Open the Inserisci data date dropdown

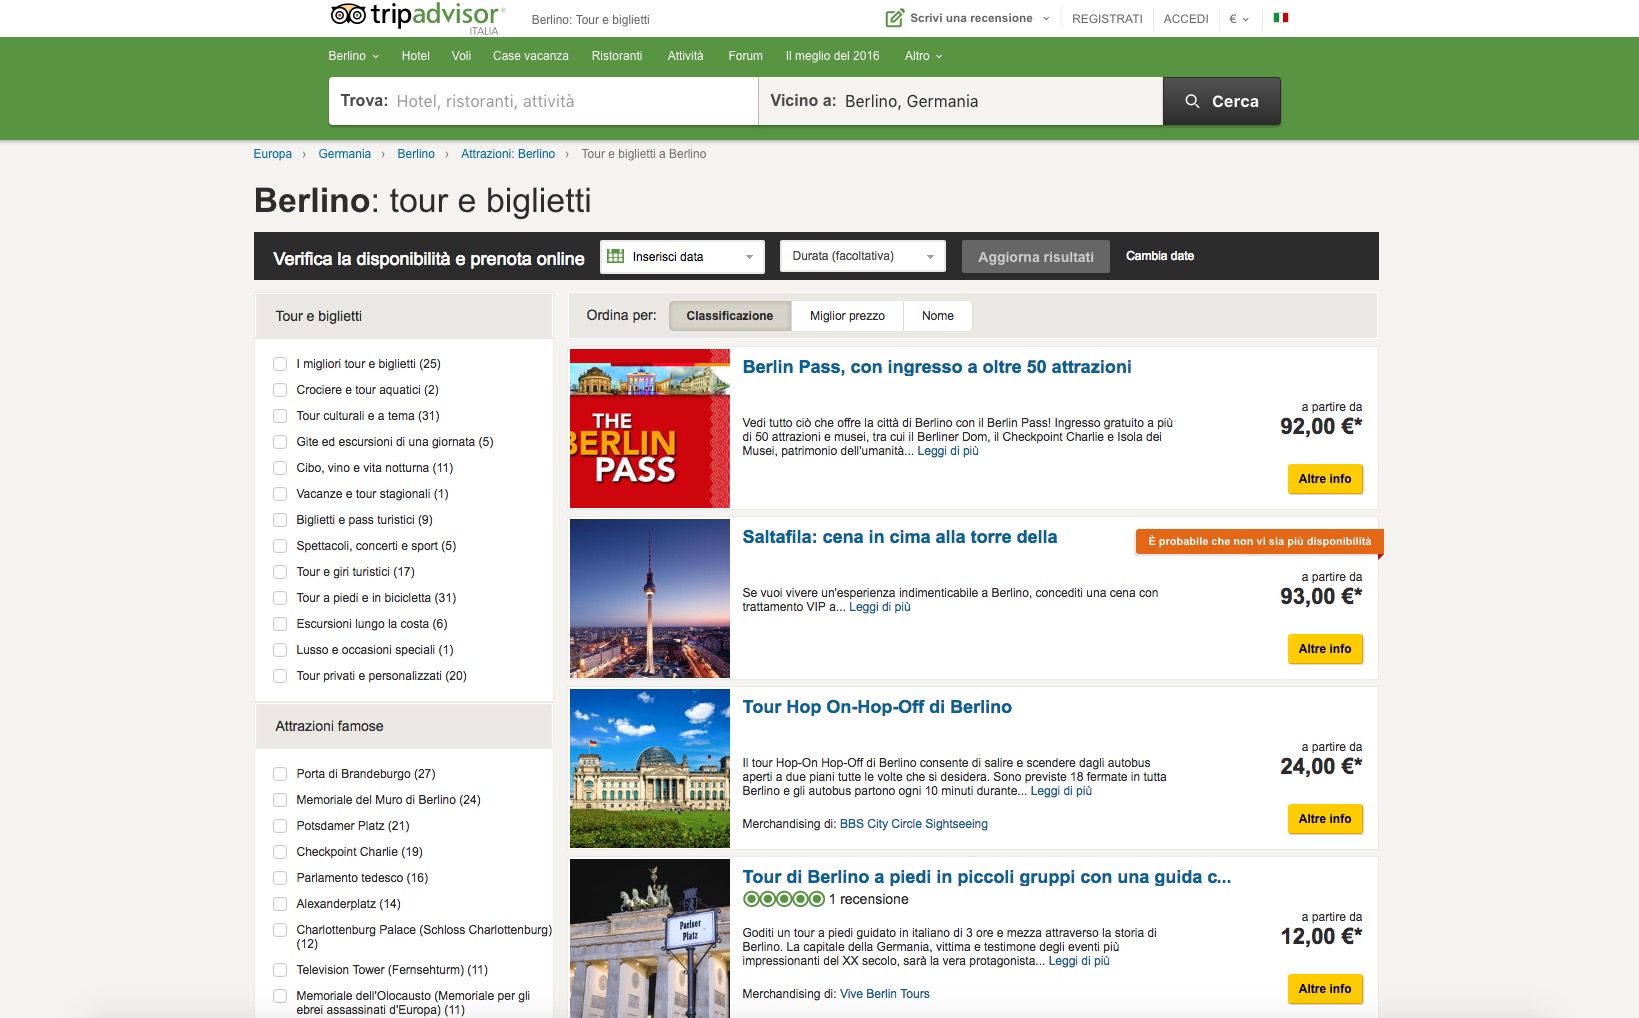click(682, 257)
